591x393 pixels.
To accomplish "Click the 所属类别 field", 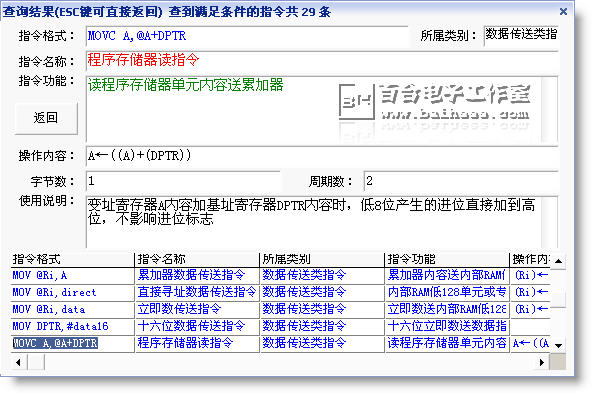I will pyautogui.click(x=521, y=35).
